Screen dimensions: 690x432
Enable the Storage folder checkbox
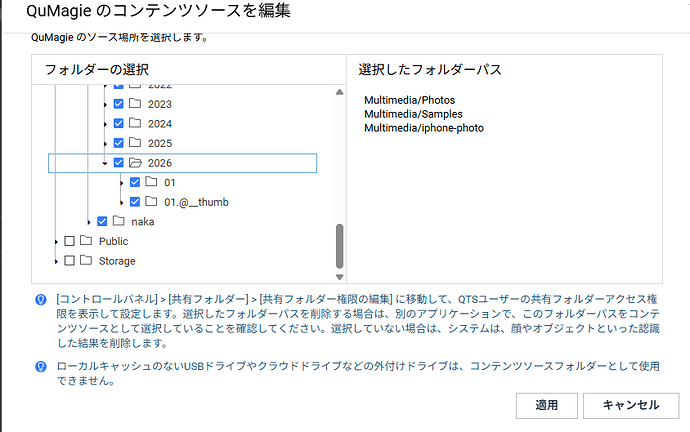pyautogui.click(x=69, y=261)
